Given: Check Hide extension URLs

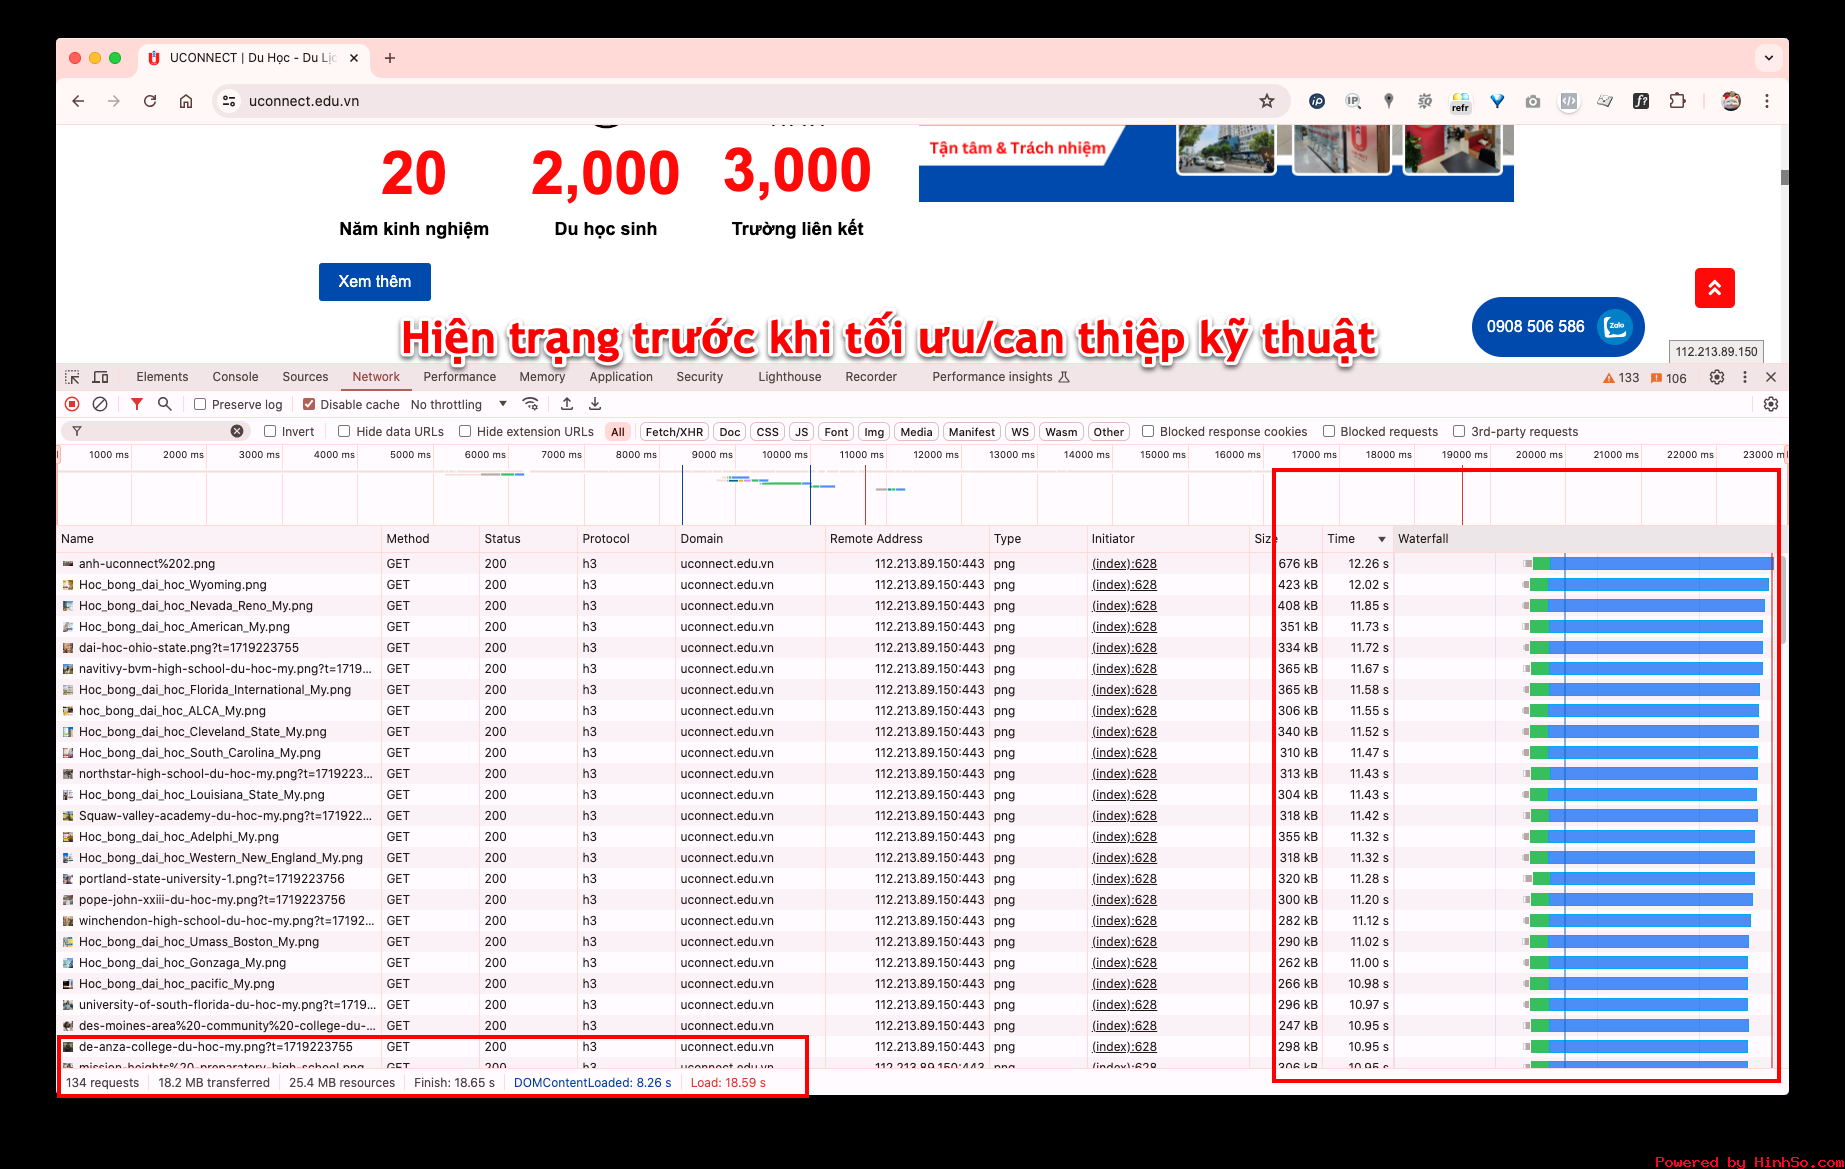Looking at the screenshot, I should pos(465,431).
